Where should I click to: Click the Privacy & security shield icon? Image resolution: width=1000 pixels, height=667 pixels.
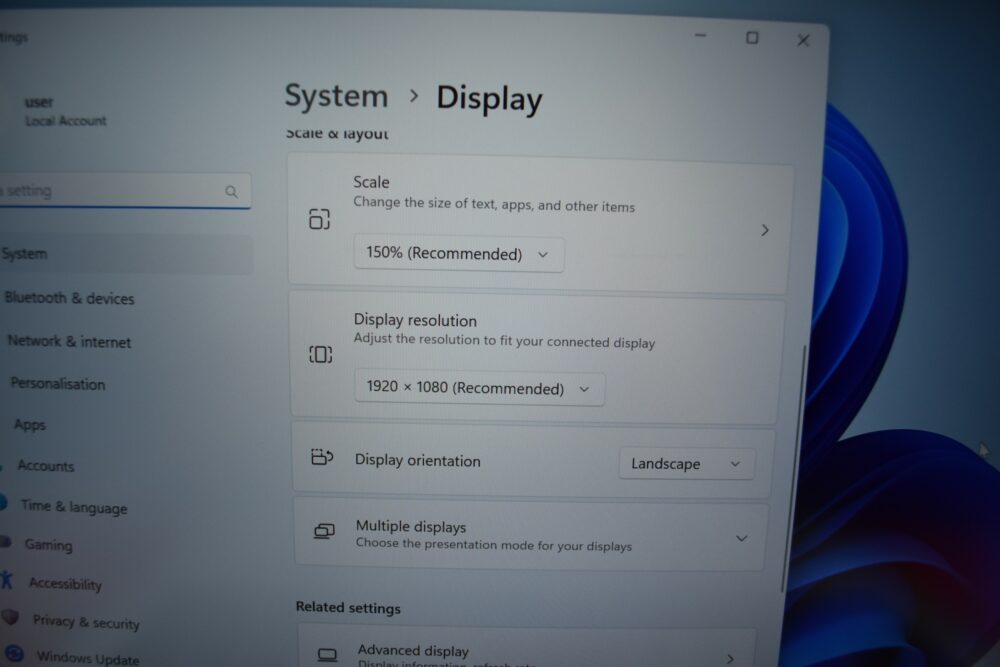10,617
